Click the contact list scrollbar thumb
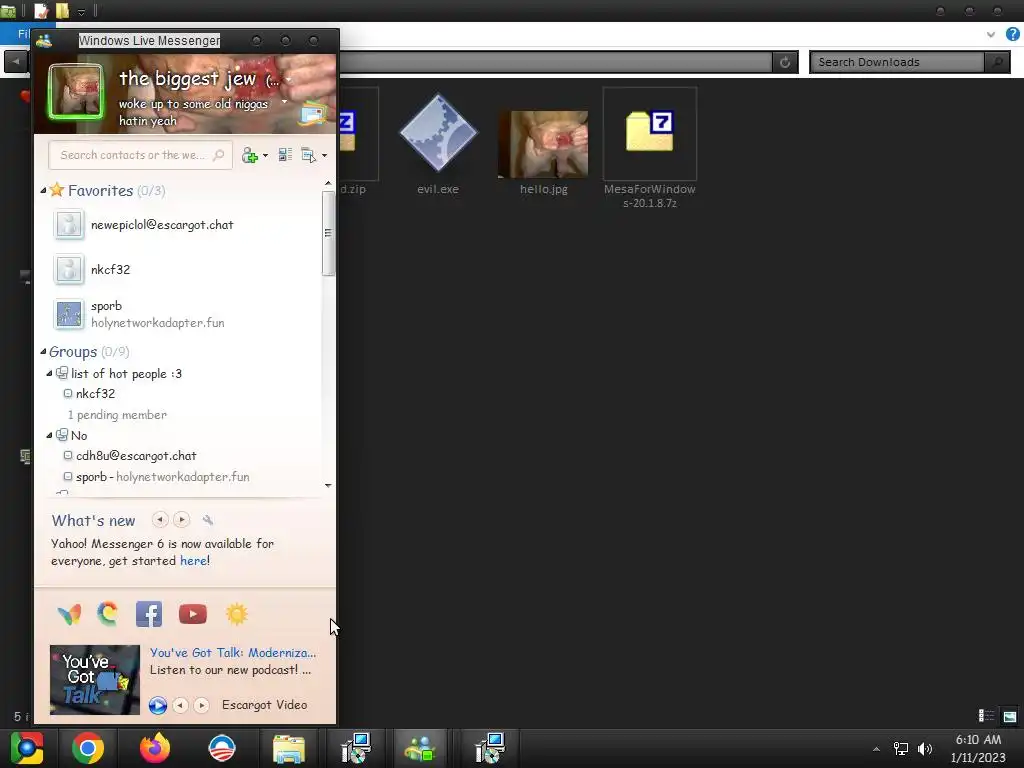The width and height of the screenshot is (1024, 768). coord(328,233)
